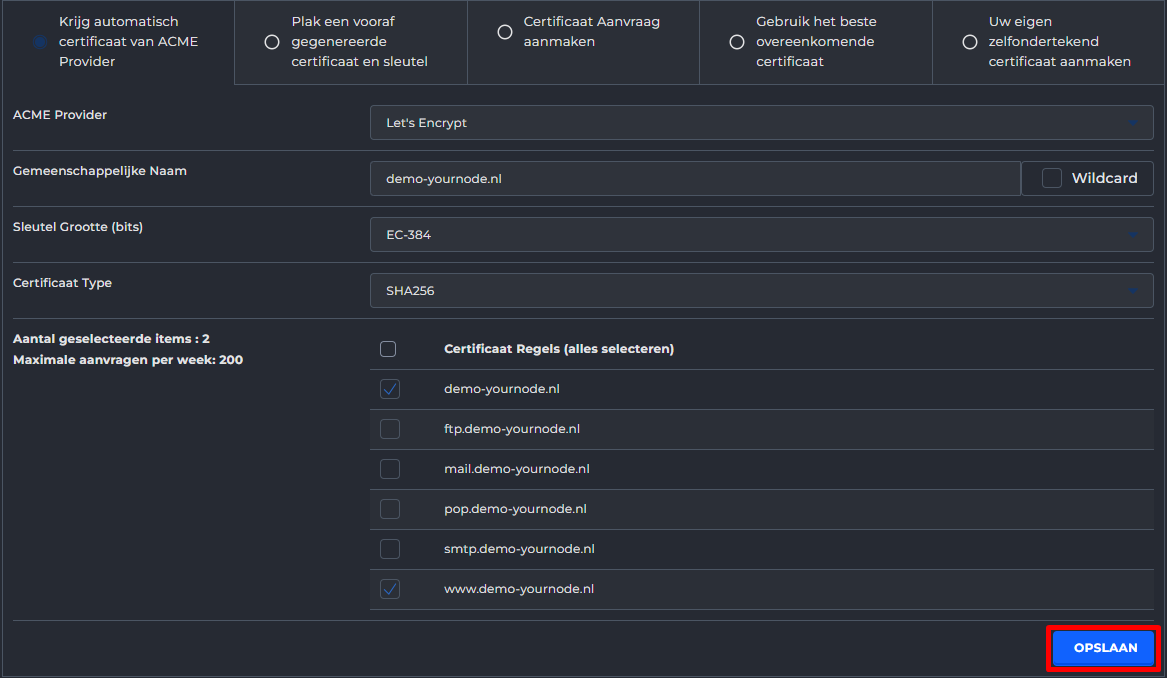Screen dimensions: 1167x678
Task: Click the 'Aantal geselecteerde items : 2' text
Action: click(112, 339)
